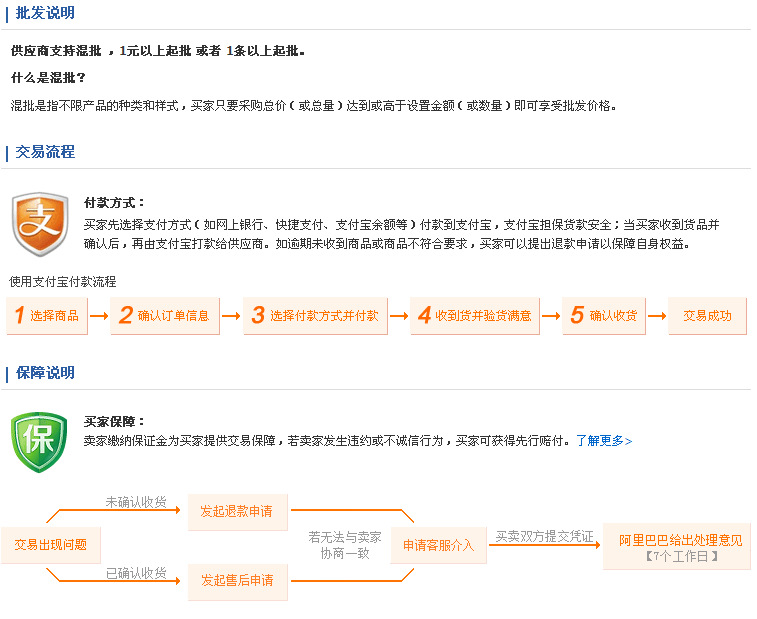
Task: Click the 买卖双方提交凭证 arrow label
Action: [544, 536]
